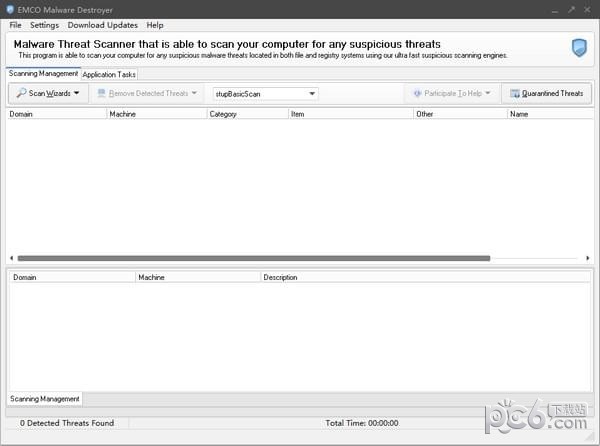Click the blue shield icon in the header

(x=579, y=48)
